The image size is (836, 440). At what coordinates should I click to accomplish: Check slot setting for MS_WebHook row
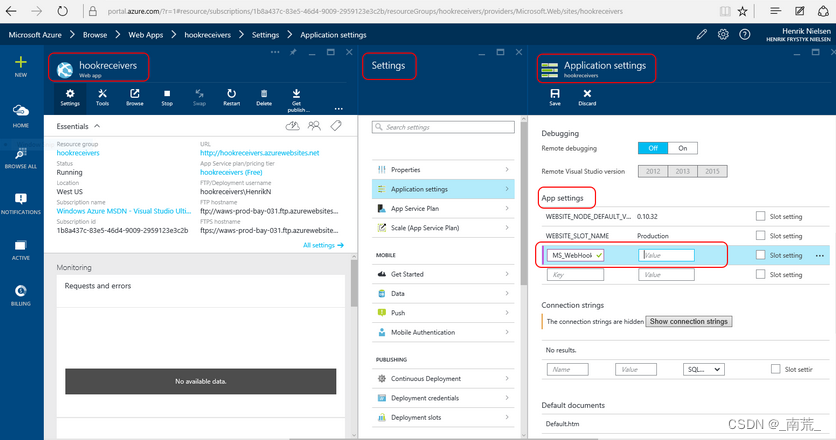click(x=760, y=255)
